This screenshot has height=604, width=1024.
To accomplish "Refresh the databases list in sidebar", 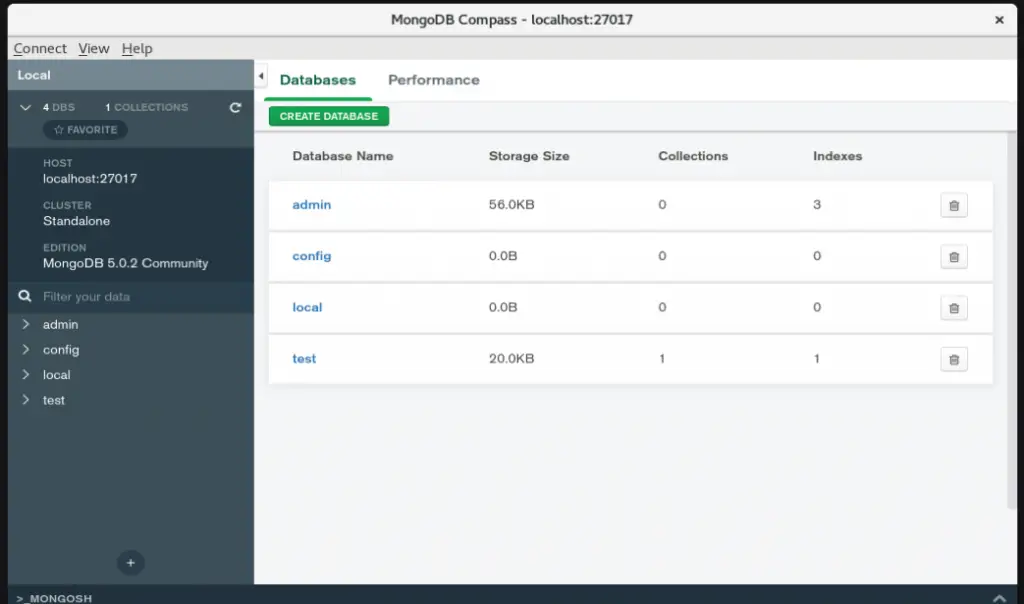I will 235,107.
